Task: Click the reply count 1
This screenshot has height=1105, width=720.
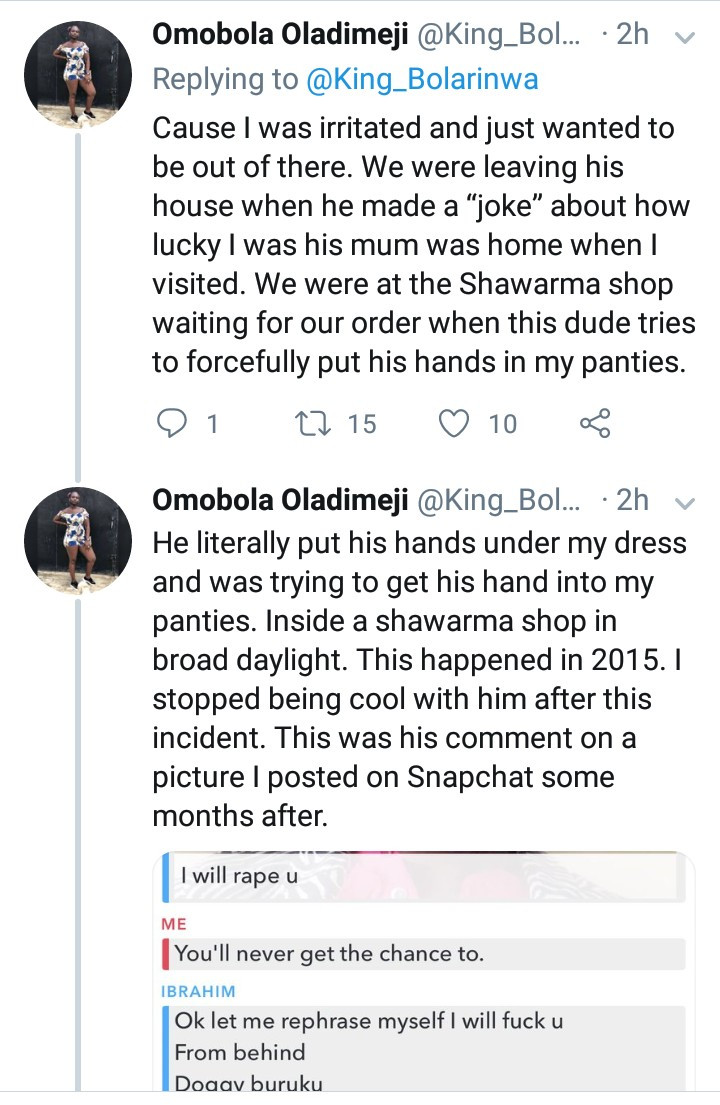Action: (211, 425)
